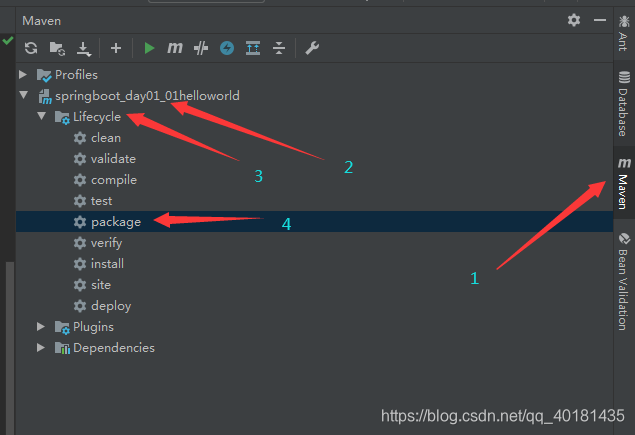
Task: Download sources and documentation icon
Action: (84, 49)
